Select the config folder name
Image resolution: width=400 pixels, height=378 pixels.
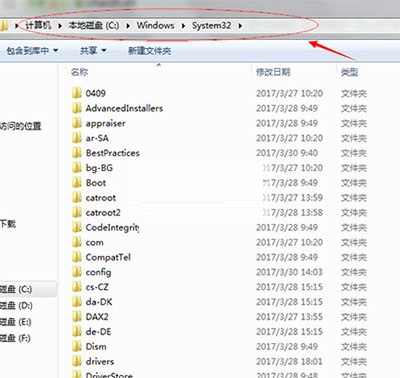pos(98,272)
